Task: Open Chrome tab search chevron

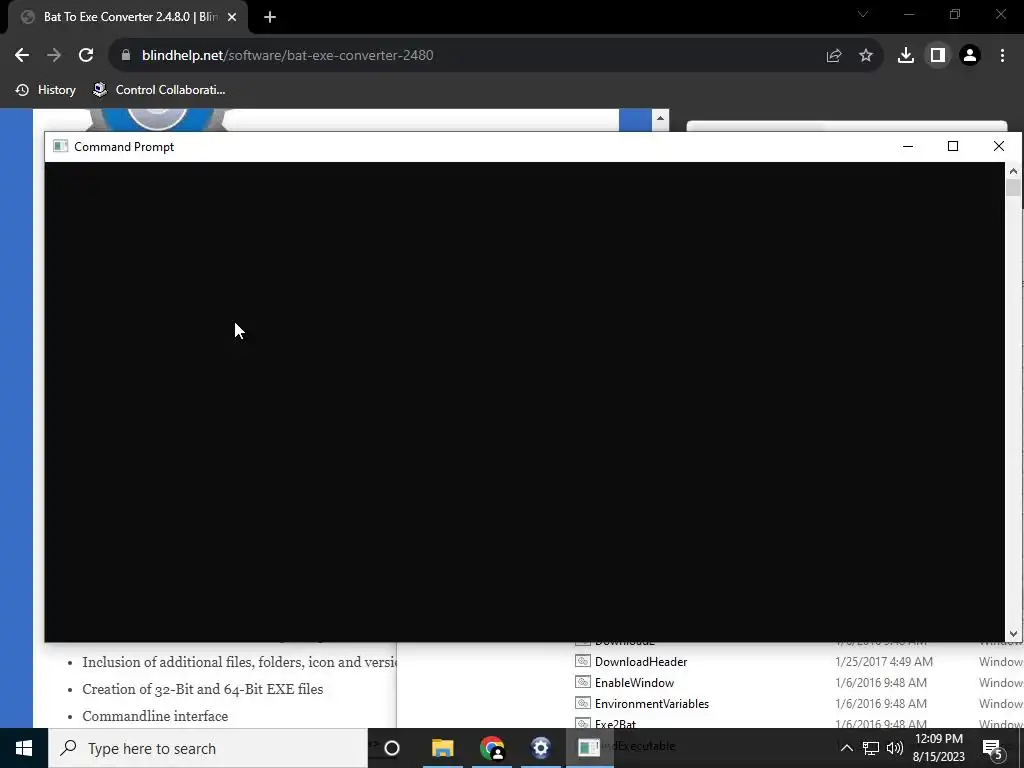Action: (x=863, y=14)
